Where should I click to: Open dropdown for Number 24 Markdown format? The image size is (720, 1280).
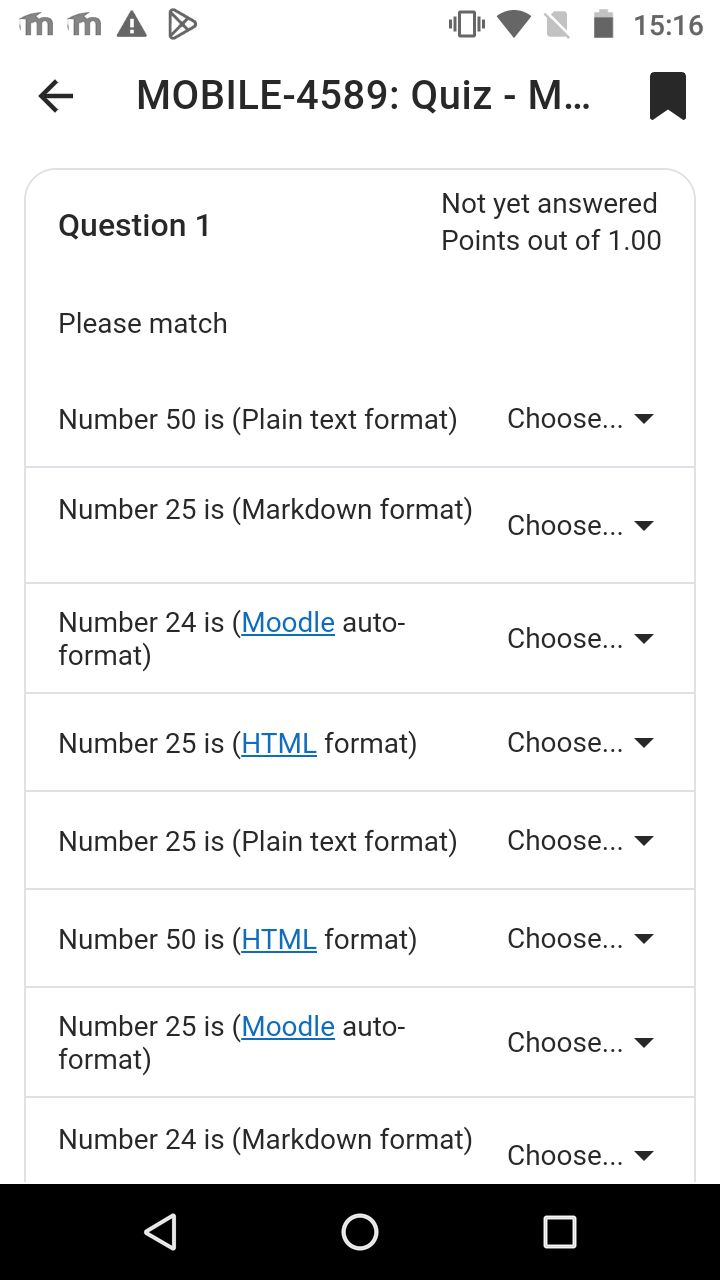(581, 1155)
